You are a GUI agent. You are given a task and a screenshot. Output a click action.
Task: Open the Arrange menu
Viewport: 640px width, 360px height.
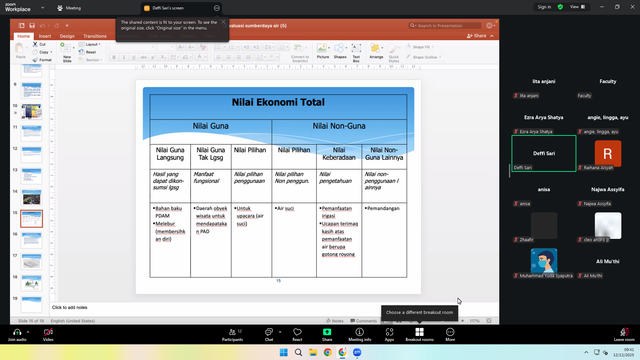coord(376,52)
